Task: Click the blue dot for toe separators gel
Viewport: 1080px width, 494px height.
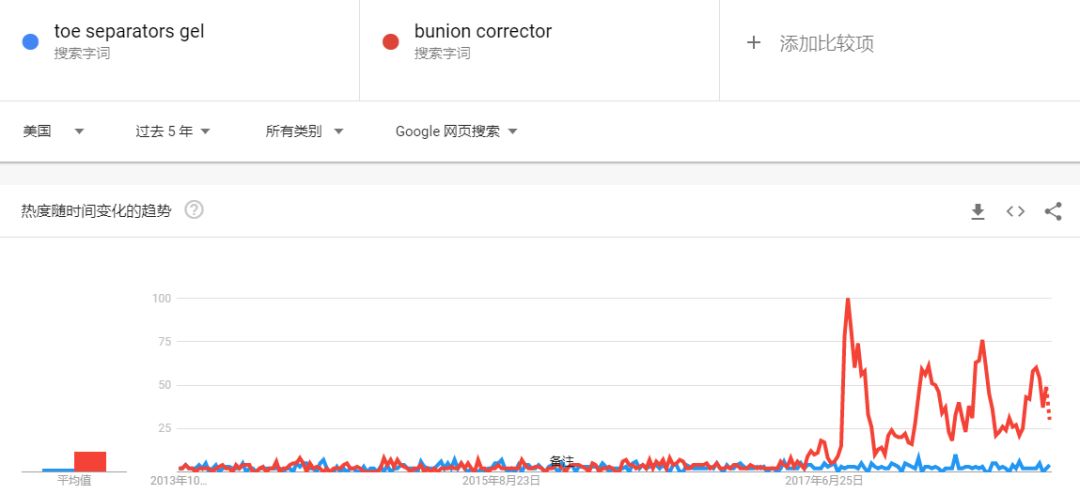Action: [30, 42]
